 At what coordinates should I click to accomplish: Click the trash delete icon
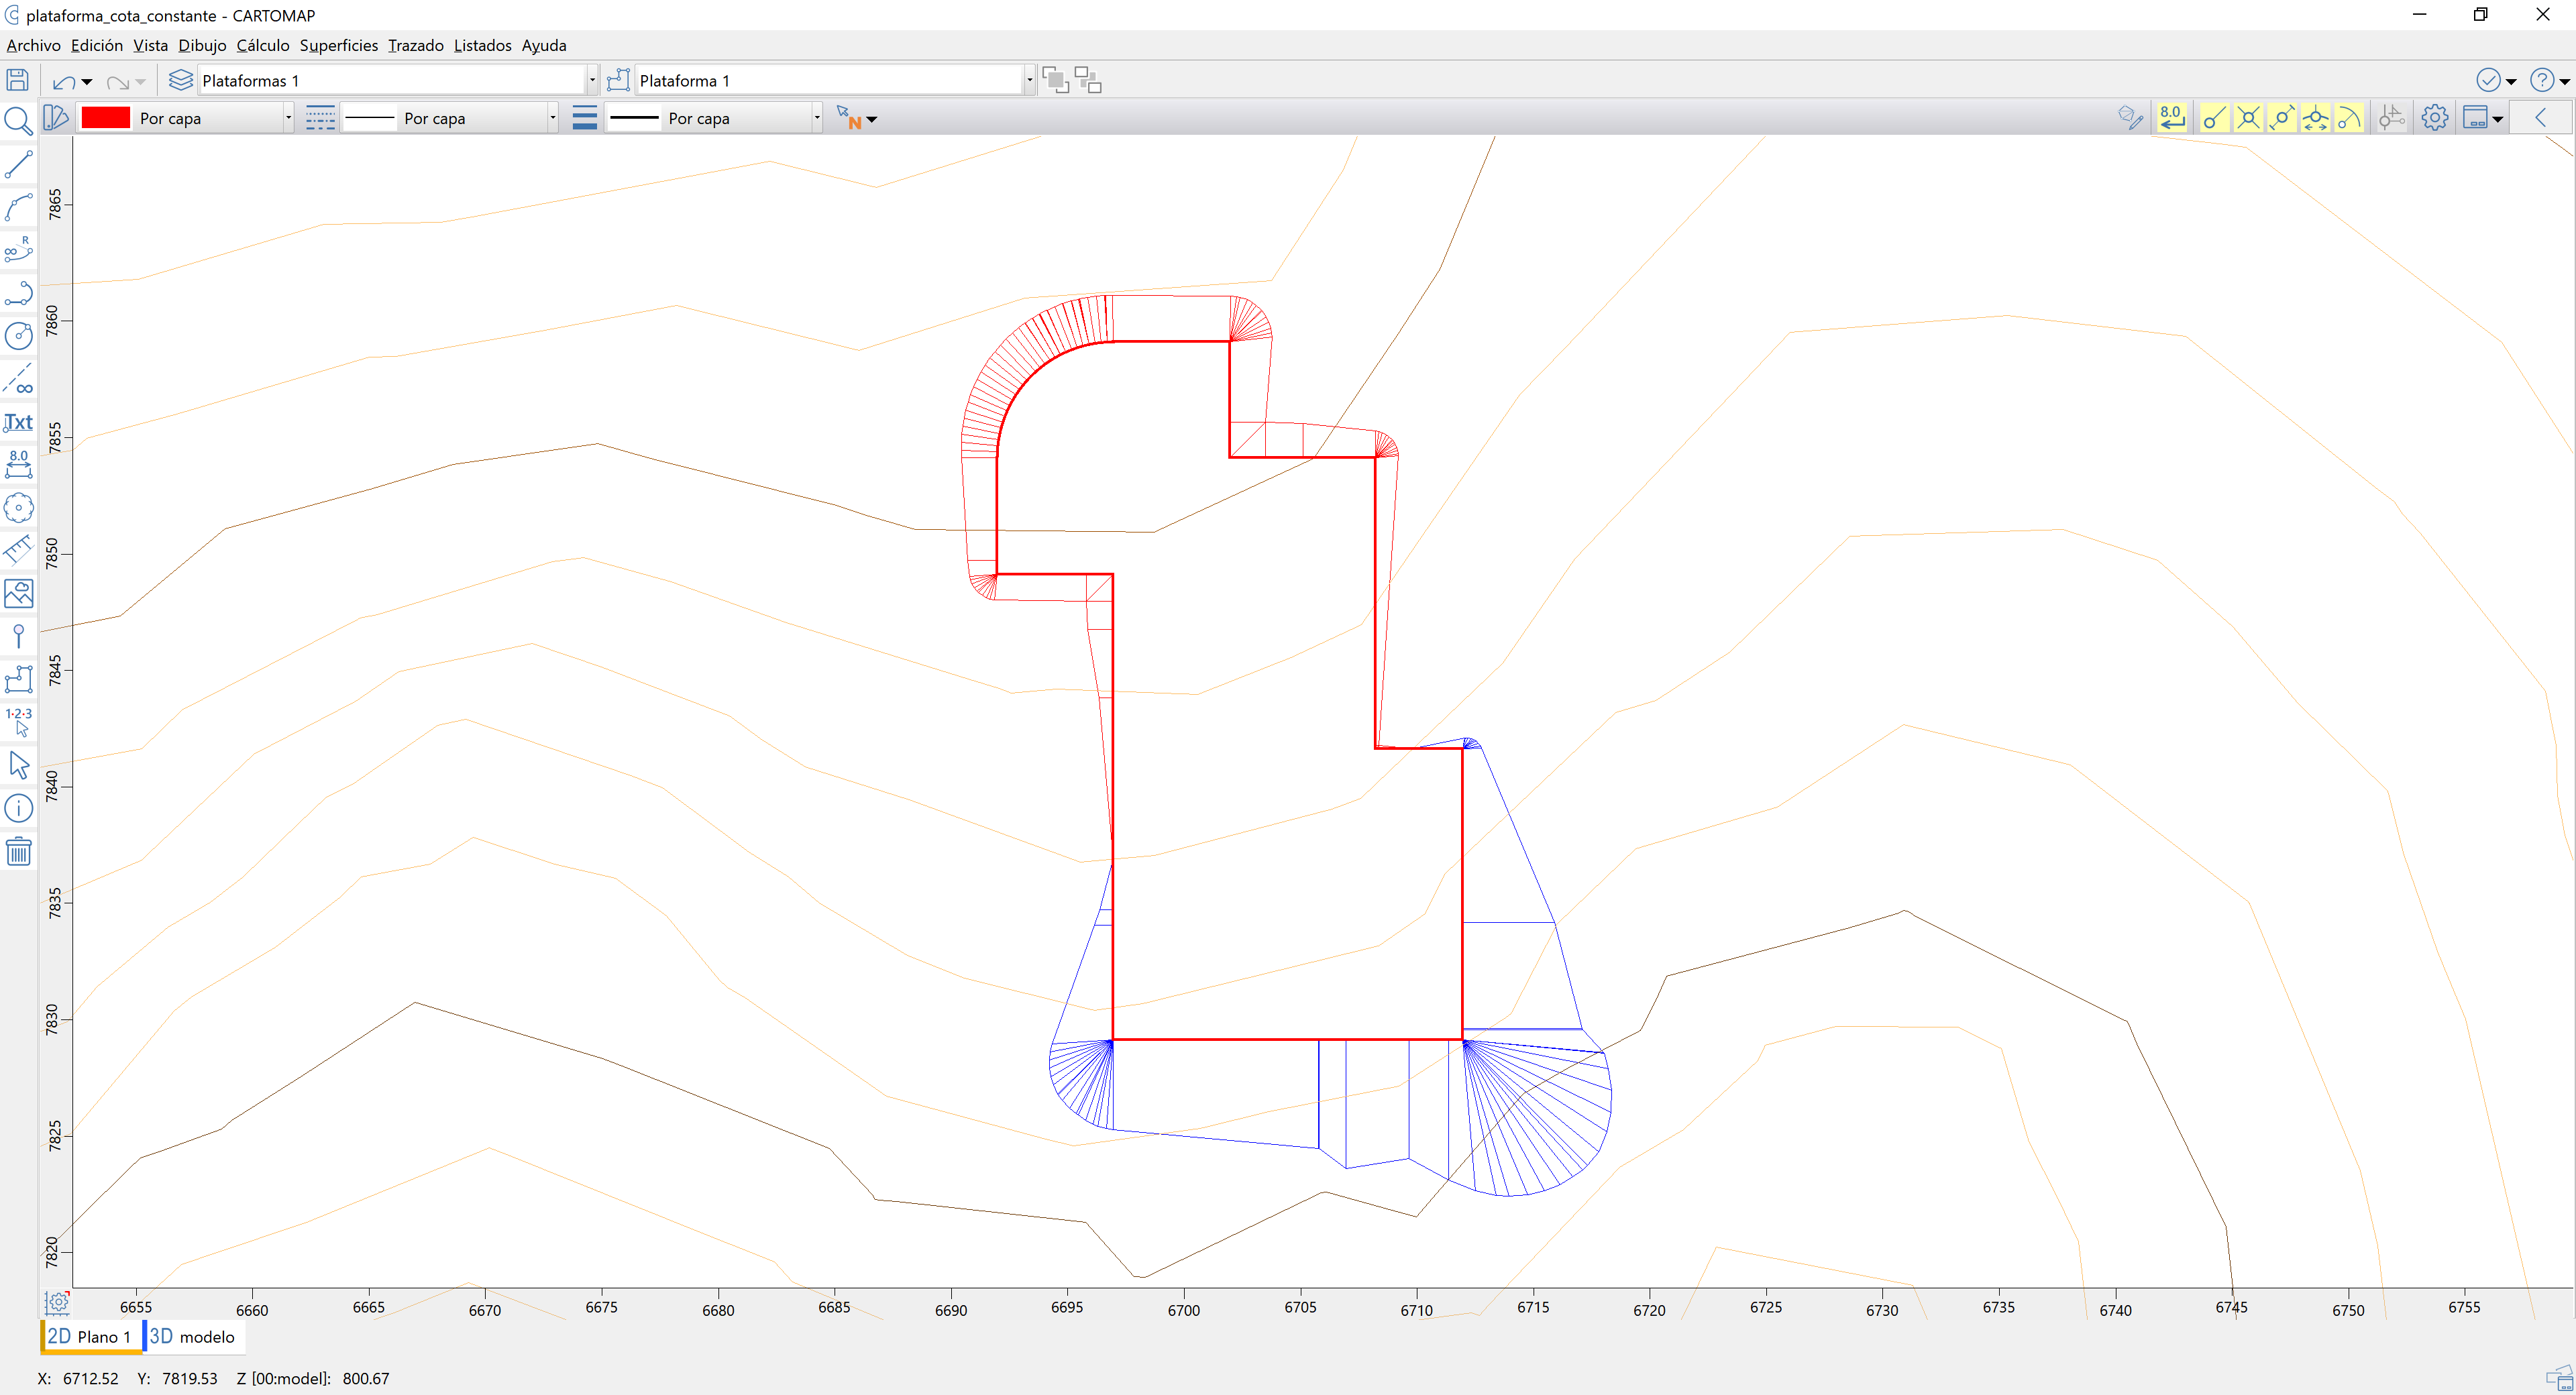18,851
